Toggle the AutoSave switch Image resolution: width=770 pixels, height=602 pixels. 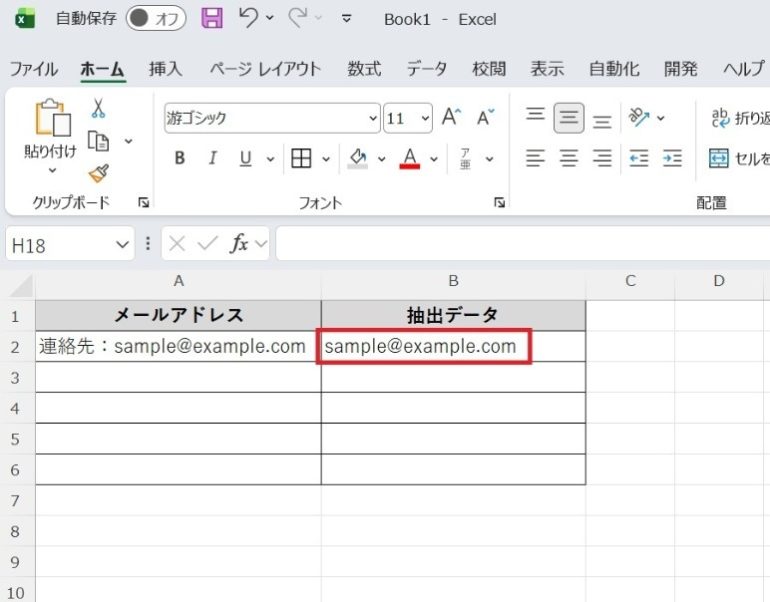point(156,19)
